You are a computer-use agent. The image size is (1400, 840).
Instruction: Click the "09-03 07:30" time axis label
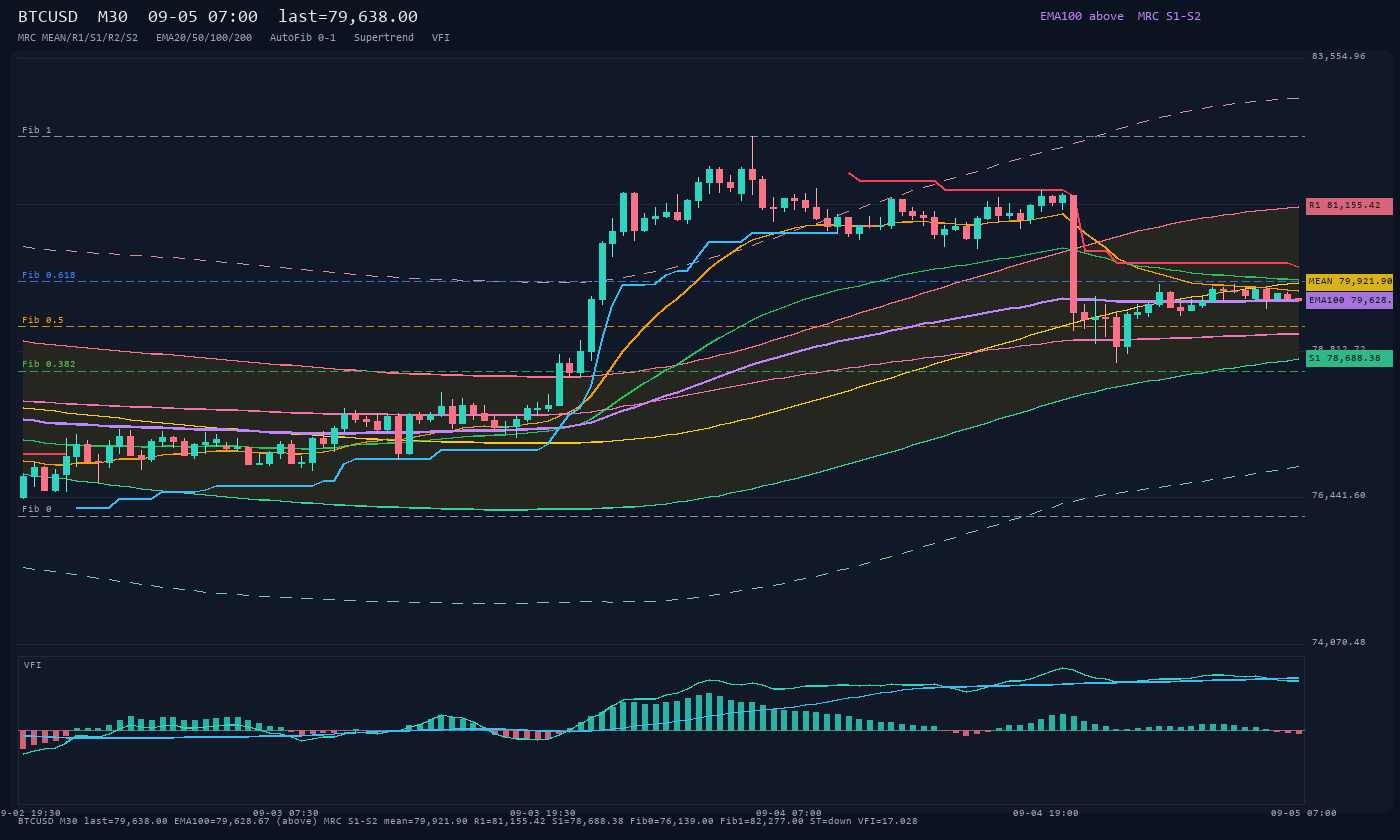(x=286, y=813)
